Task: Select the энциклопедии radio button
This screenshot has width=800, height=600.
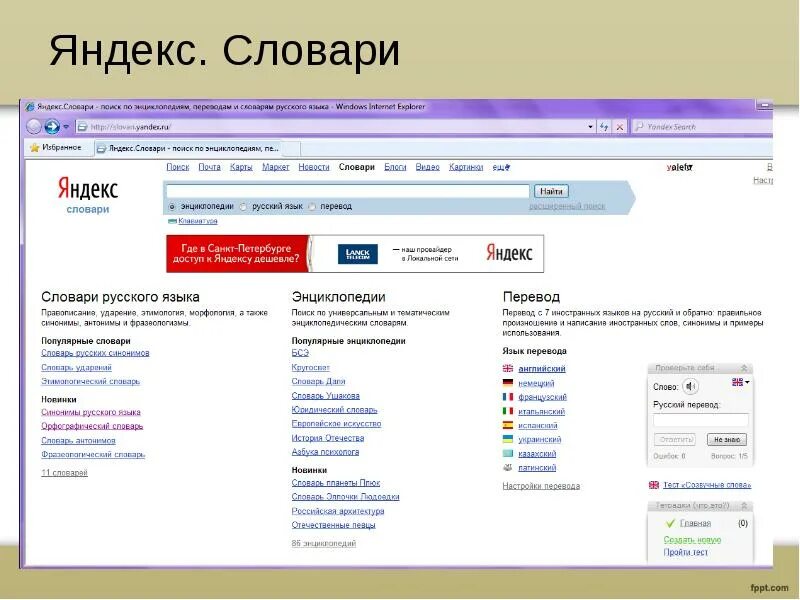Action: coord(172,207)
